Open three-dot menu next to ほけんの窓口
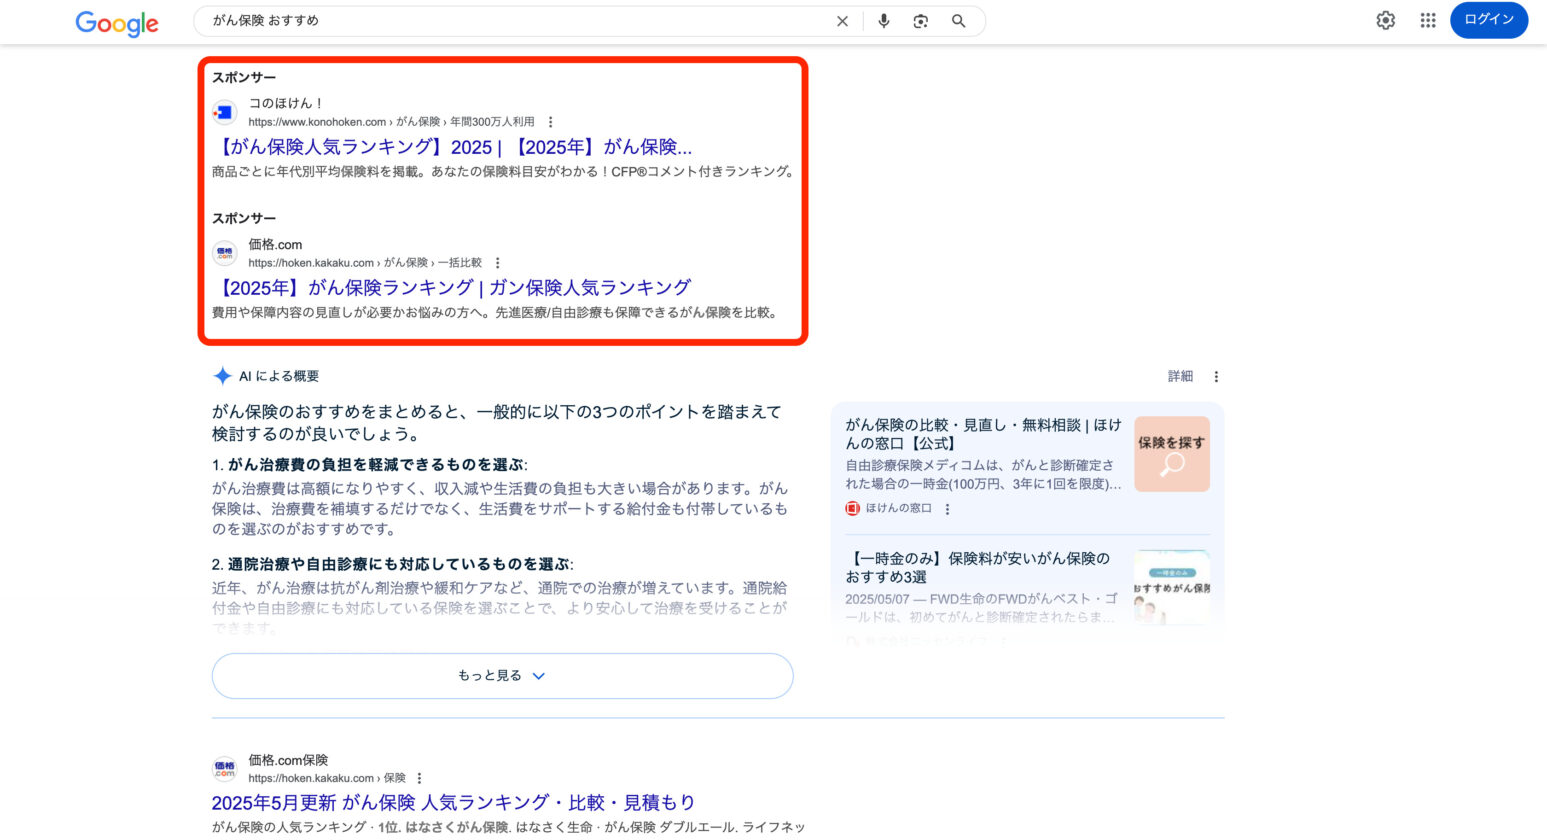The image size is (1547, 840). (947, 509)
